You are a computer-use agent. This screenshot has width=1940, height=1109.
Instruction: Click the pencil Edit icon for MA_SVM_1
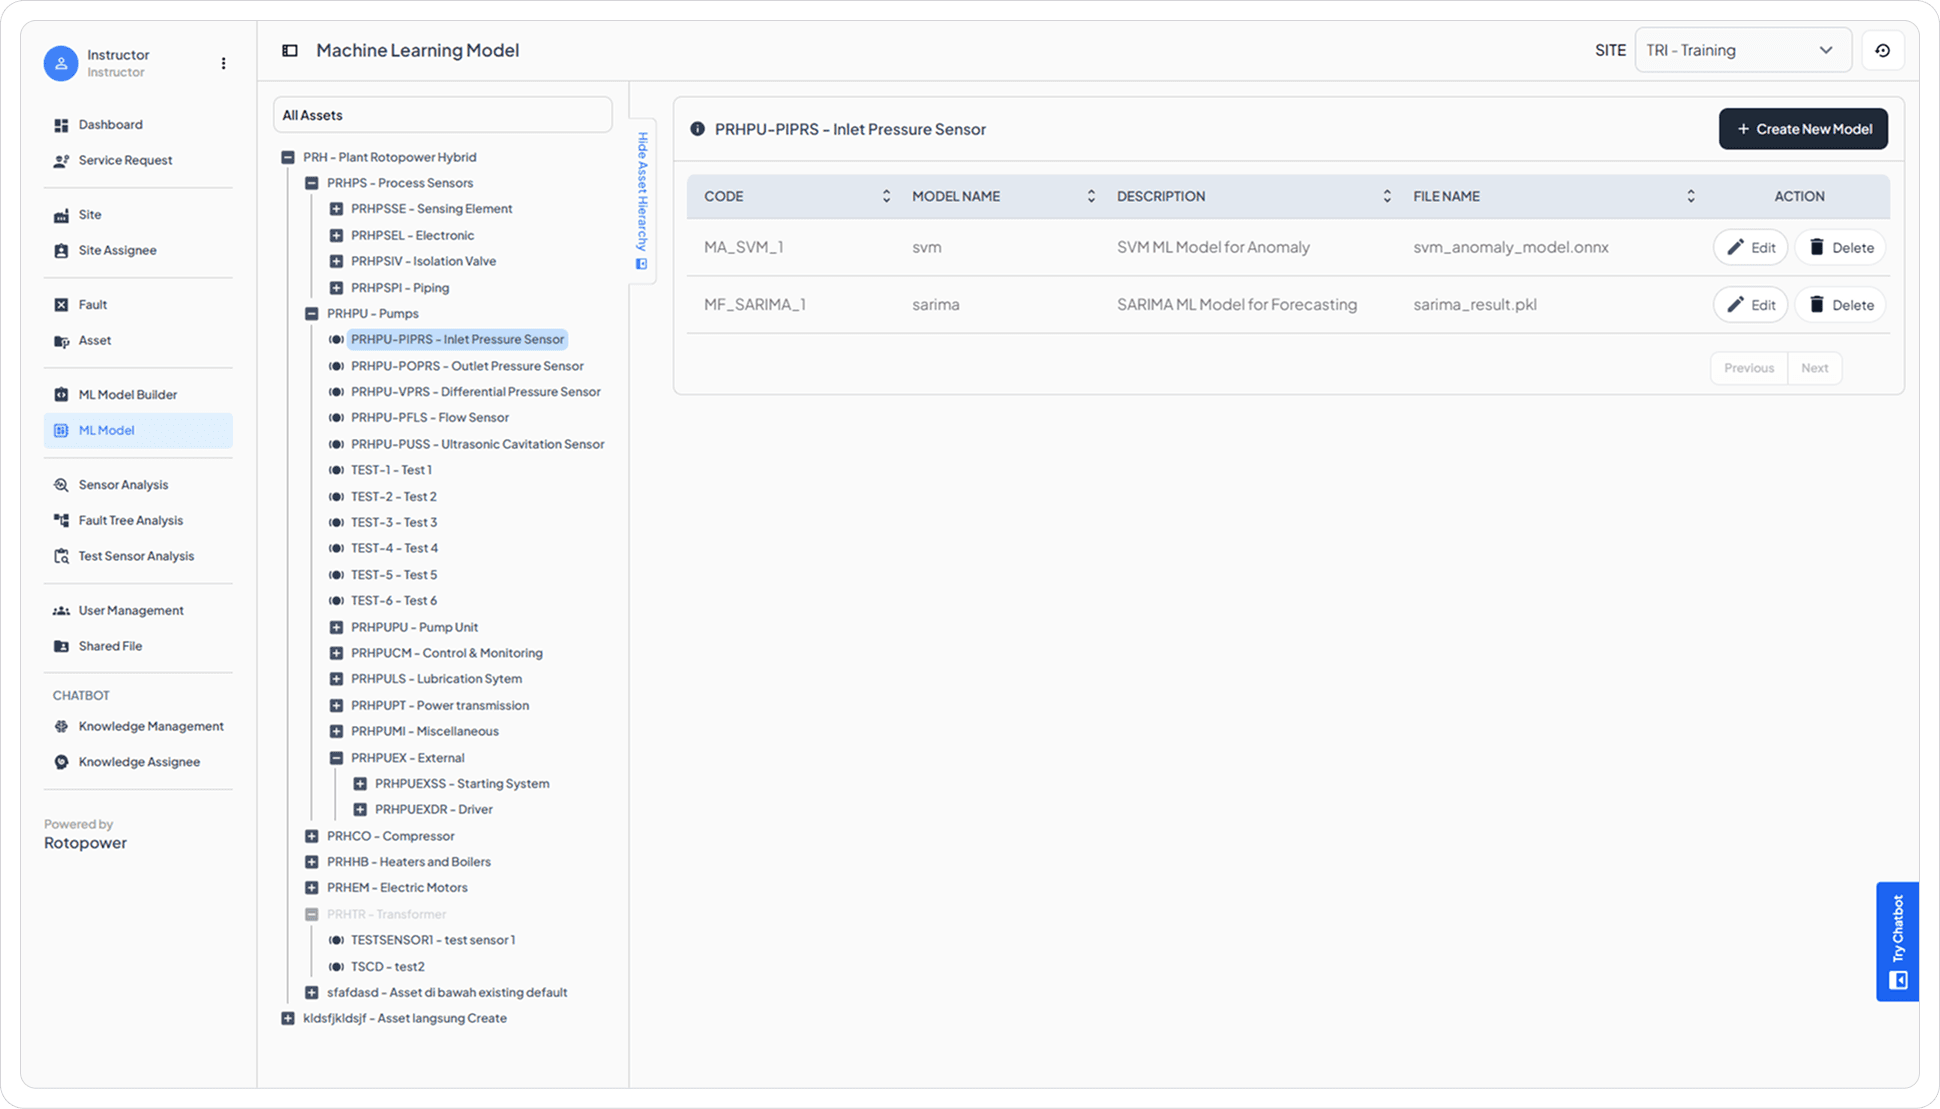1736,247
